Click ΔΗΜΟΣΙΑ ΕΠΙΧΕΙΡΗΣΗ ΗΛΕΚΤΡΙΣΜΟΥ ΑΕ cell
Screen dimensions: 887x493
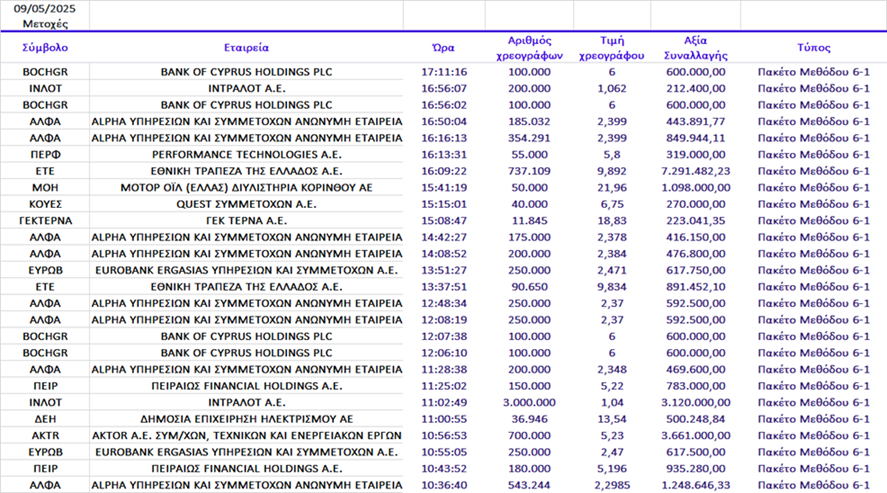[246, 419]
